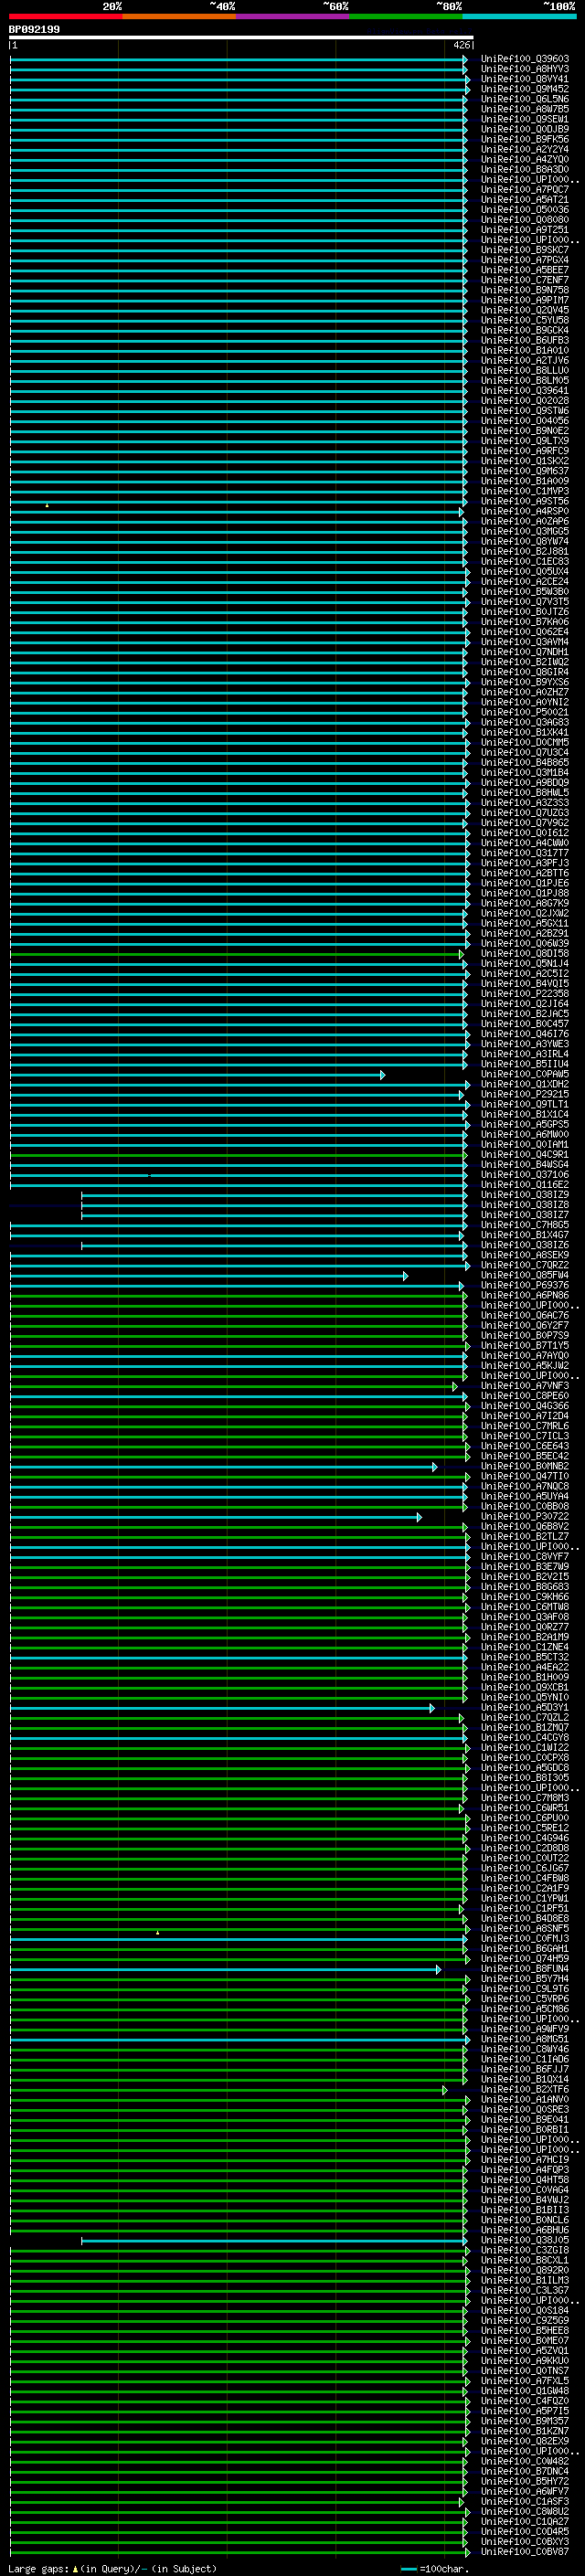The image size is (585, 2576).
Task: Select hit label UniRef100_Q6L5N6
Action: pos(525,99)
